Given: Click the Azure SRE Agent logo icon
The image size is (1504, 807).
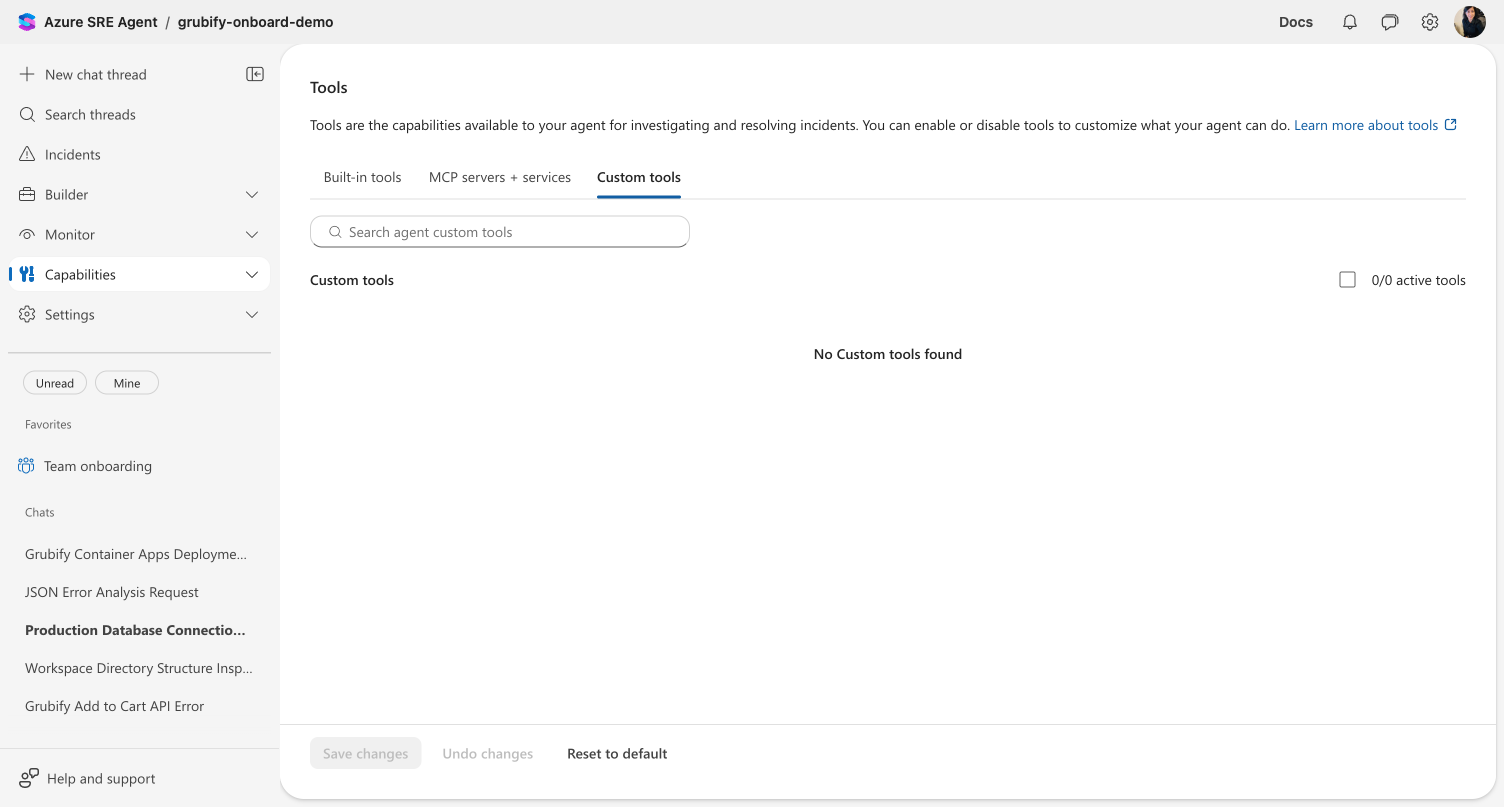Looking at the screenshot, I should click(27, 22).
